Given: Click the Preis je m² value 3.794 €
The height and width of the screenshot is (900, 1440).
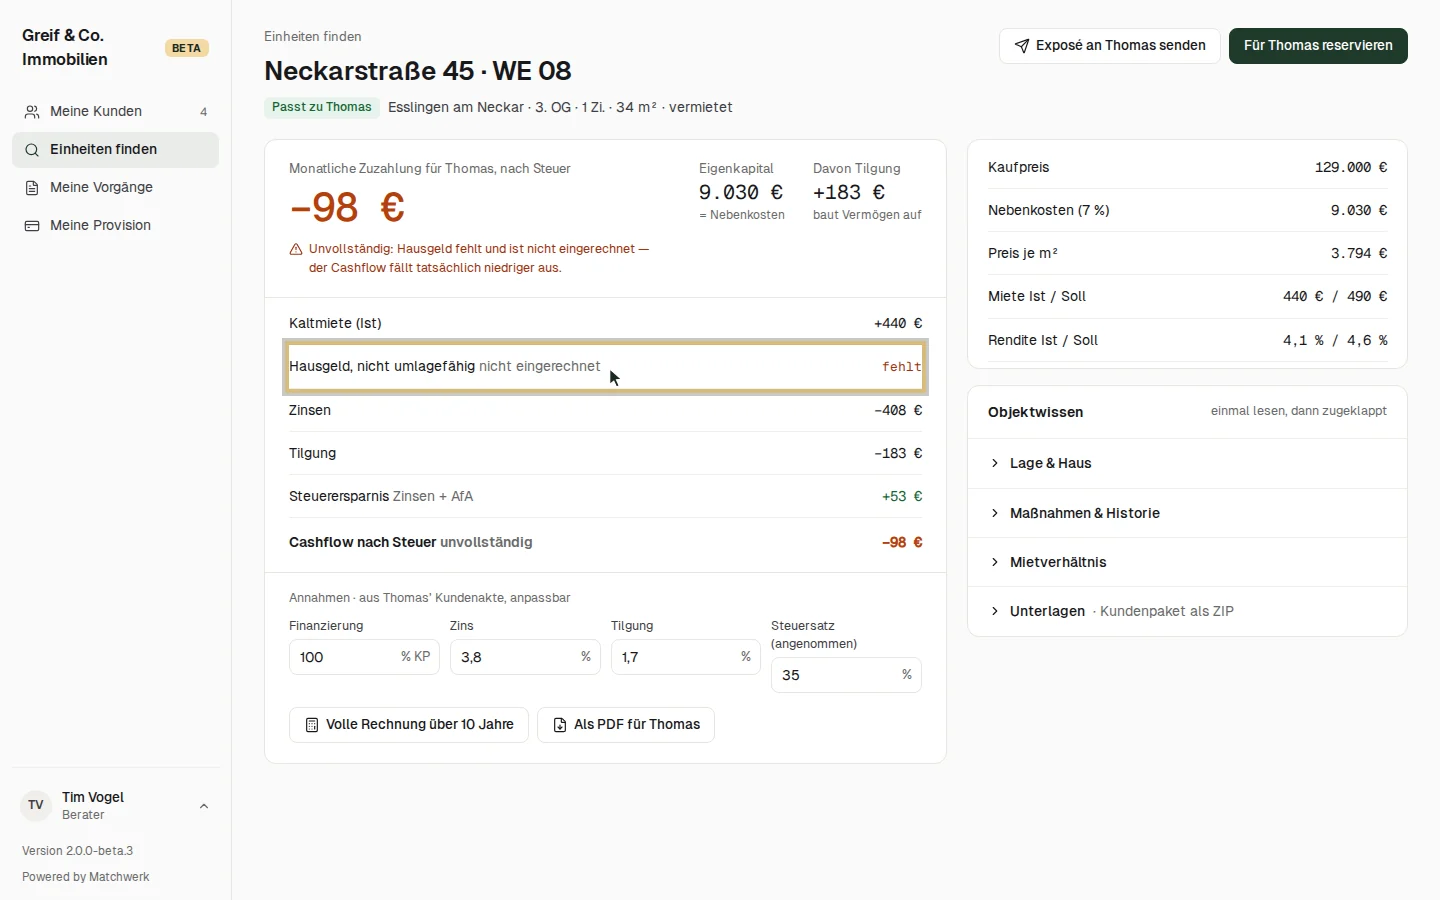Looking at the screenshot, I should coord(1359,253).
